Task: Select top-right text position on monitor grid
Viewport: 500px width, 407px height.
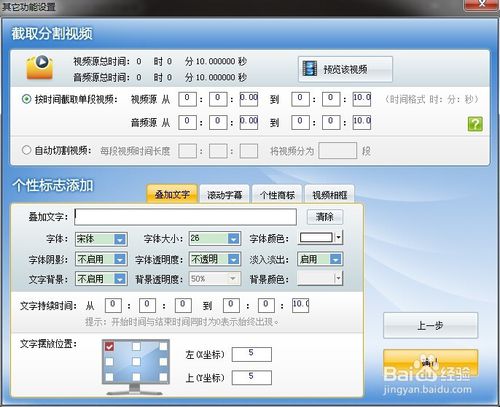Action: pos(163,346)
